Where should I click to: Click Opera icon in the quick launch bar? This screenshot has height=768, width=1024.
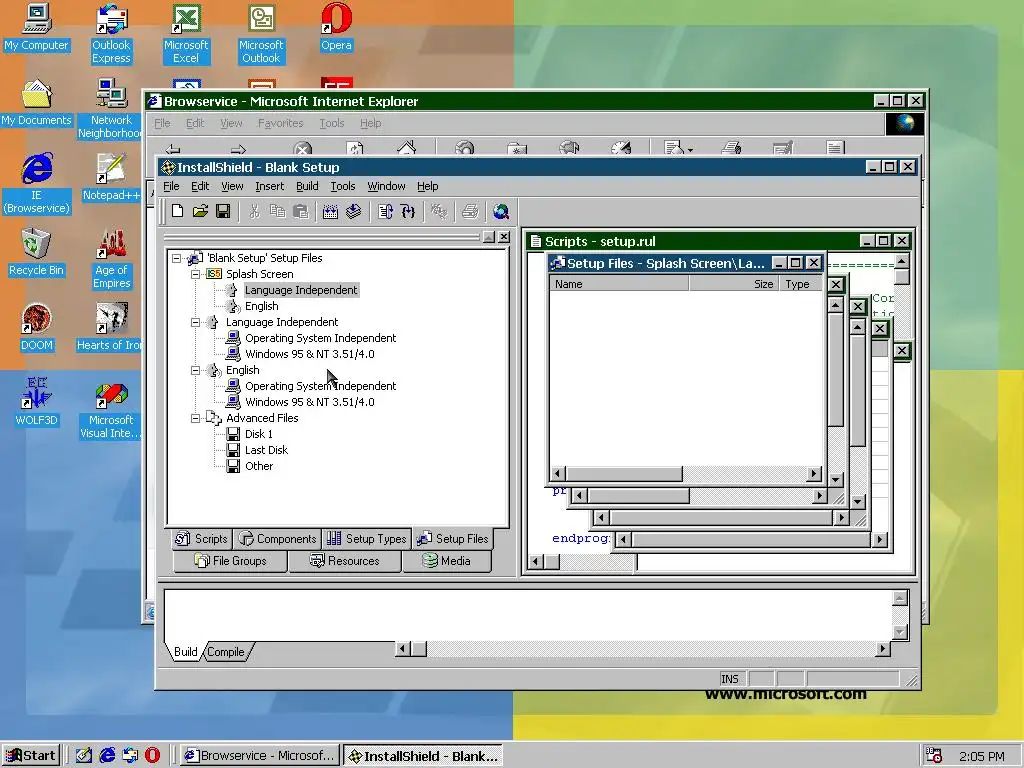(x=152, y=756)
